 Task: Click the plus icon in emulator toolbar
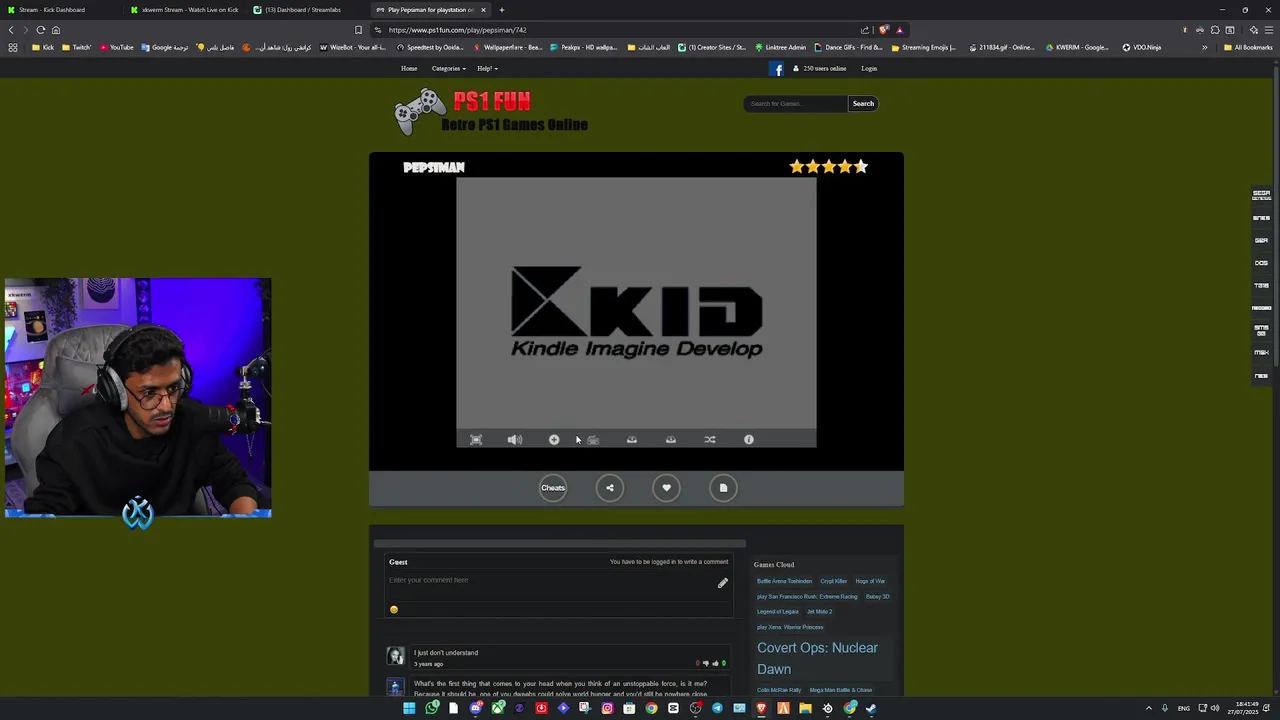(554, 440)
